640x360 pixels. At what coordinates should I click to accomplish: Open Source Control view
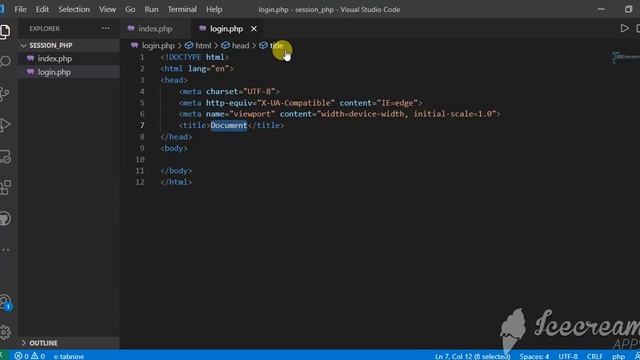pos(5,93)
